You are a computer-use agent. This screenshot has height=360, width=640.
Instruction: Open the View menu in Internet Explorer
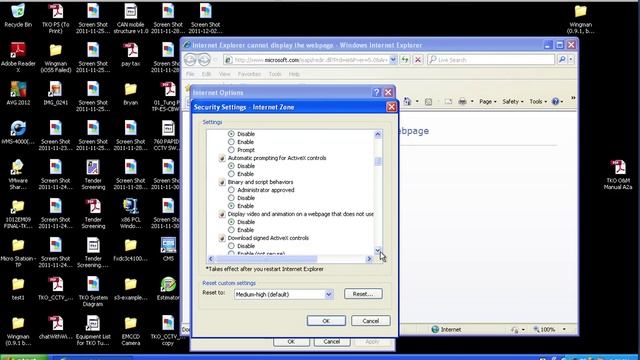(x=224, y=74)
